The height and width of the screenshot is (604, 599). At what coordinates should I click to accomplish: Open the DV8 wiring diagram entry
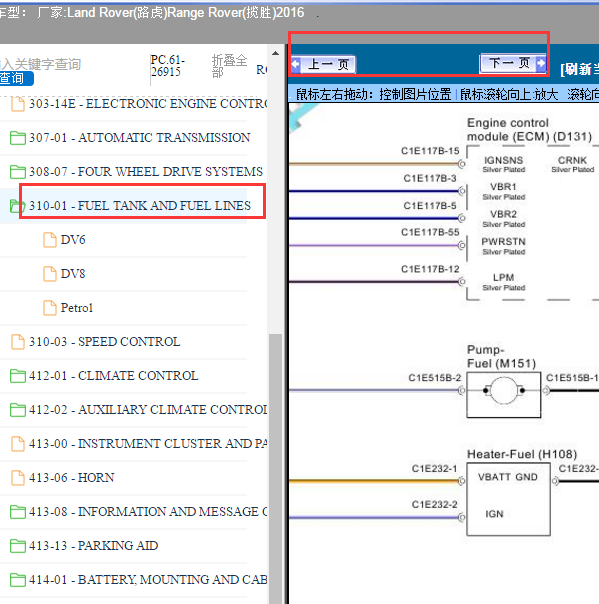[73, 274]
